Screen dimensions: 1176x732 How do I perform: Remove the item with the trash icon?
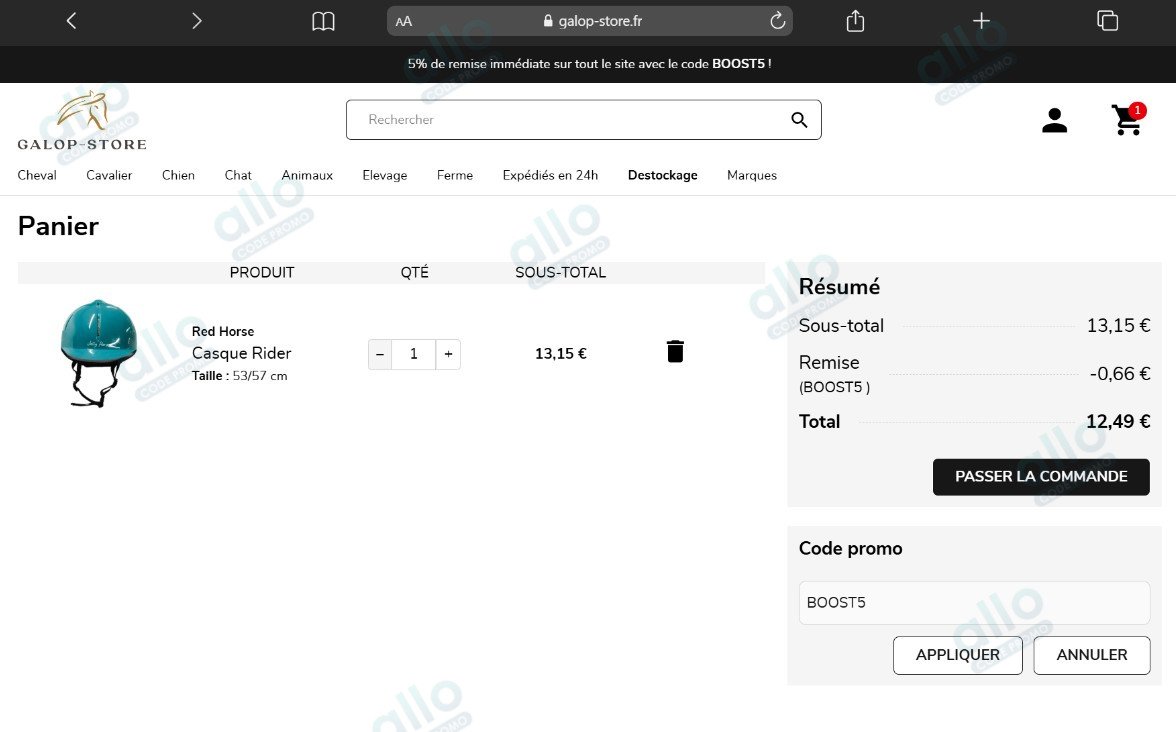pos(675,352)
